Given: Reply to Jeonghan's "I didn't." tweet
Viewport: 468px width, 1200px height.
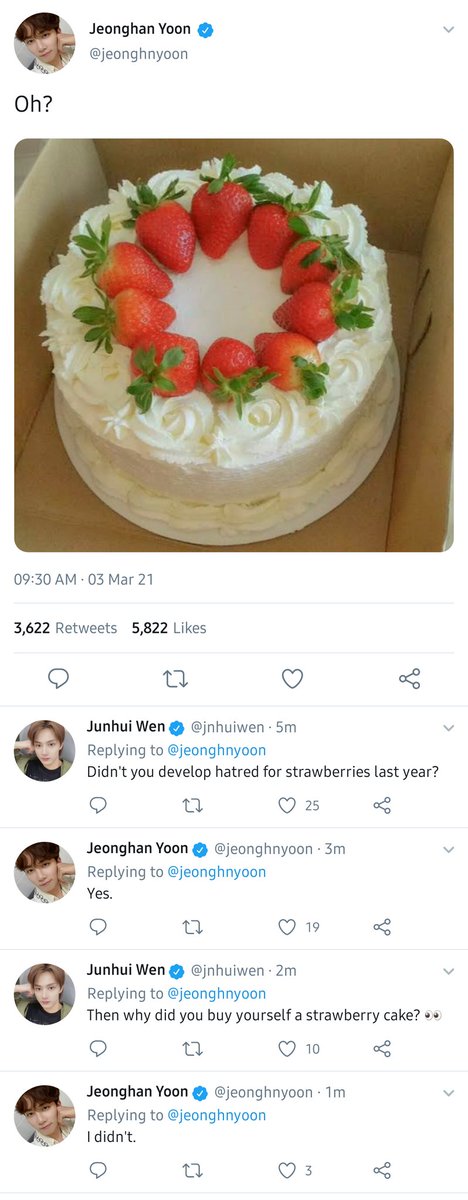Looking at the screenshot, I should [x=98, y=1170].
